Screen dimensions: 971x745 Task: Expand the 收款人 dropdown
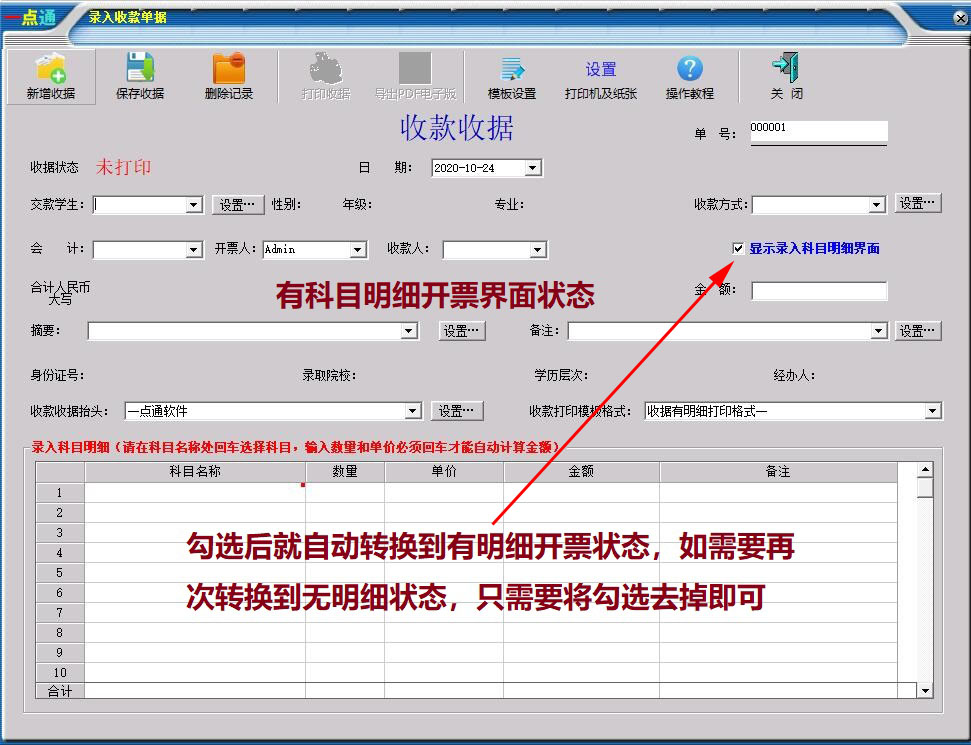(537, 250)
